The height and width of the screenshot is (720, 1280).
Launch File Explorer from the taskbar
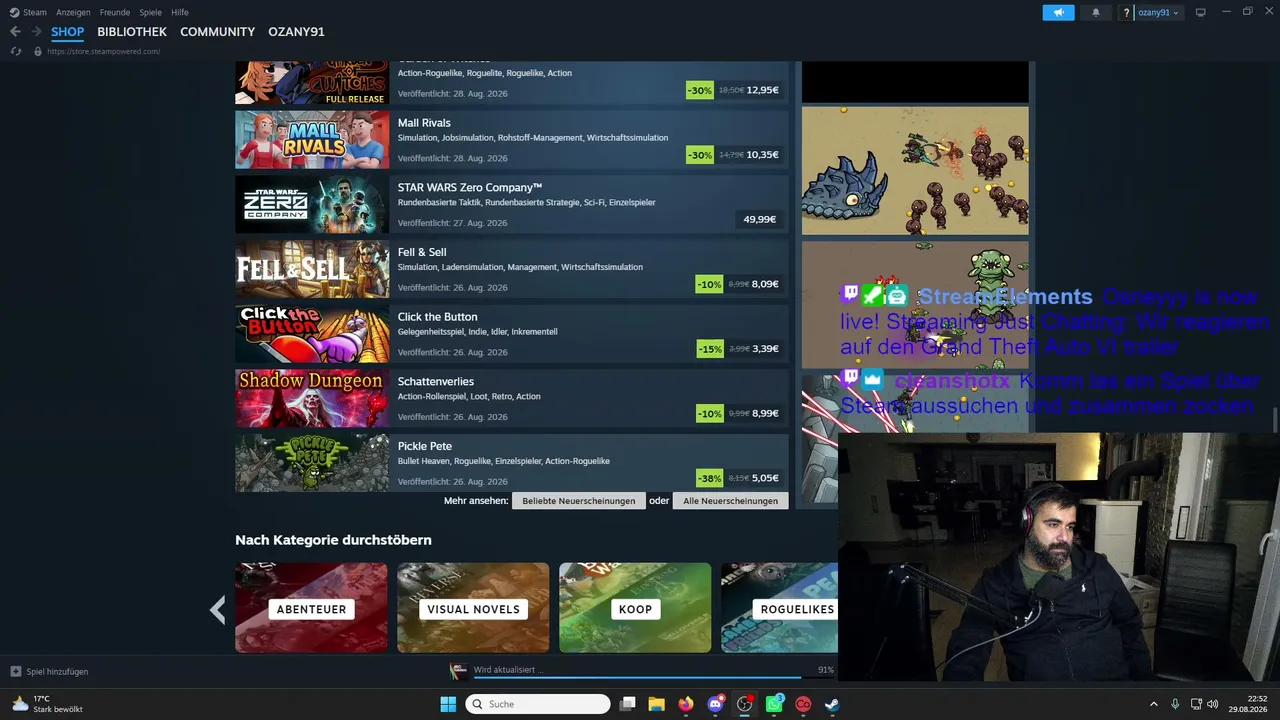[657, 704]
